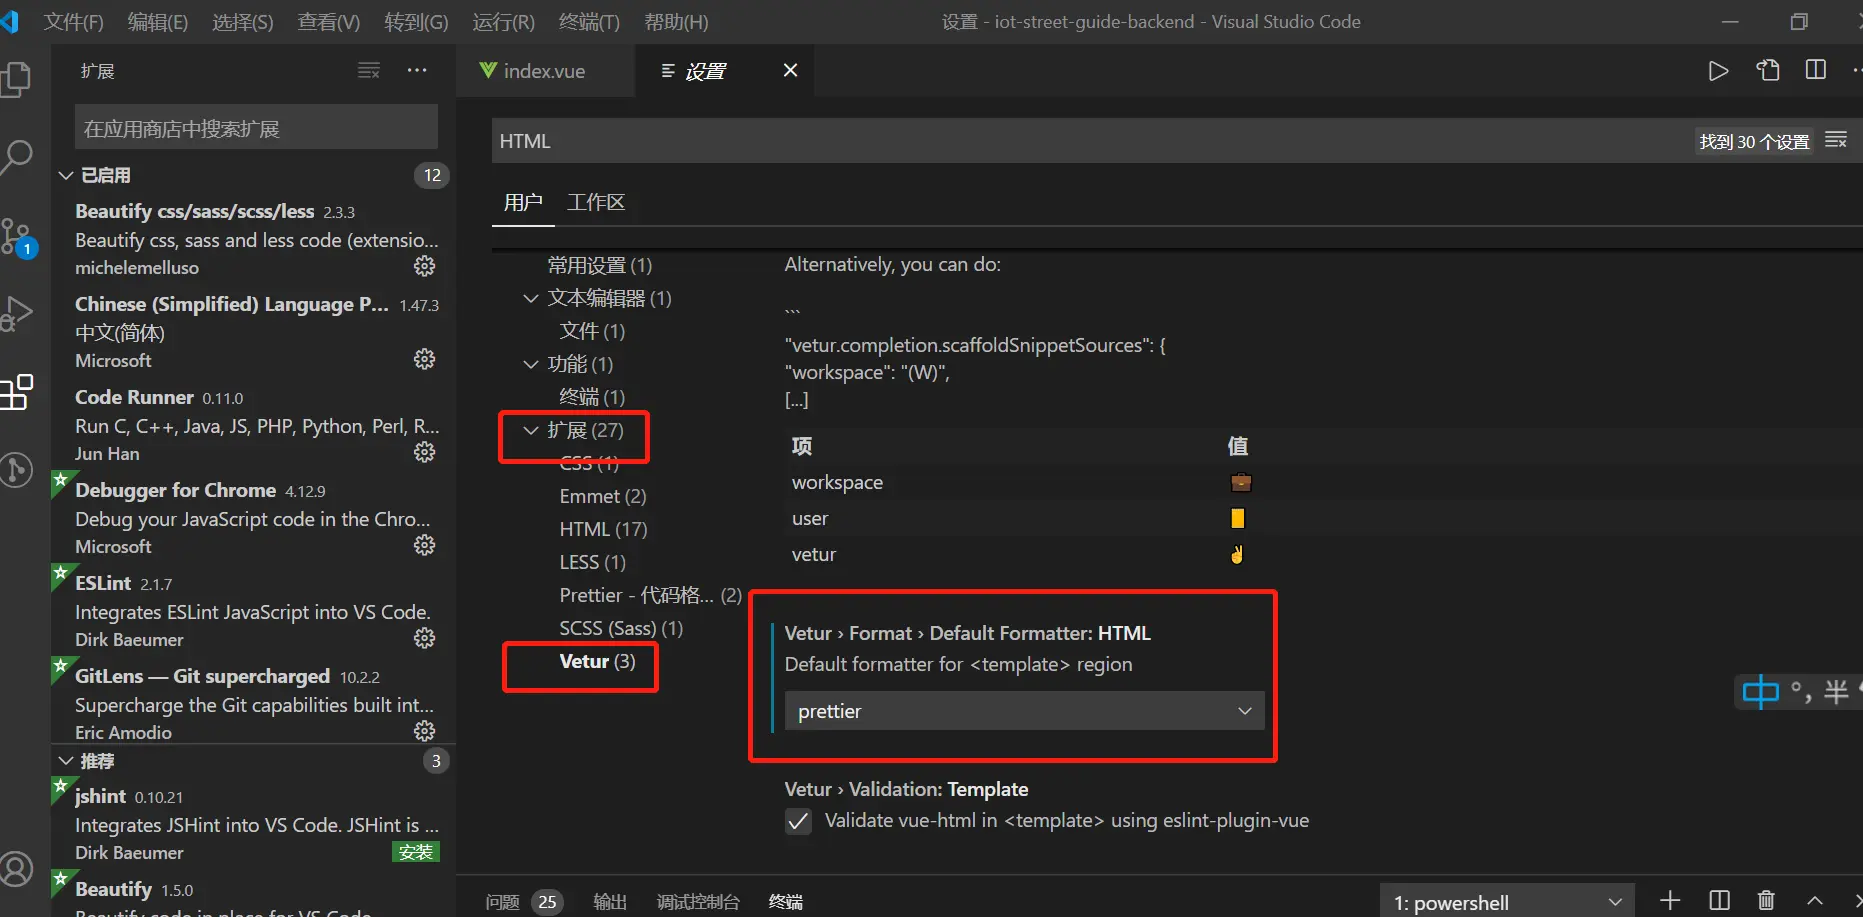Viewport: 1863px width, 917px height.
Task: Select LESS (1) in settings tree
Action: point(592,562)
